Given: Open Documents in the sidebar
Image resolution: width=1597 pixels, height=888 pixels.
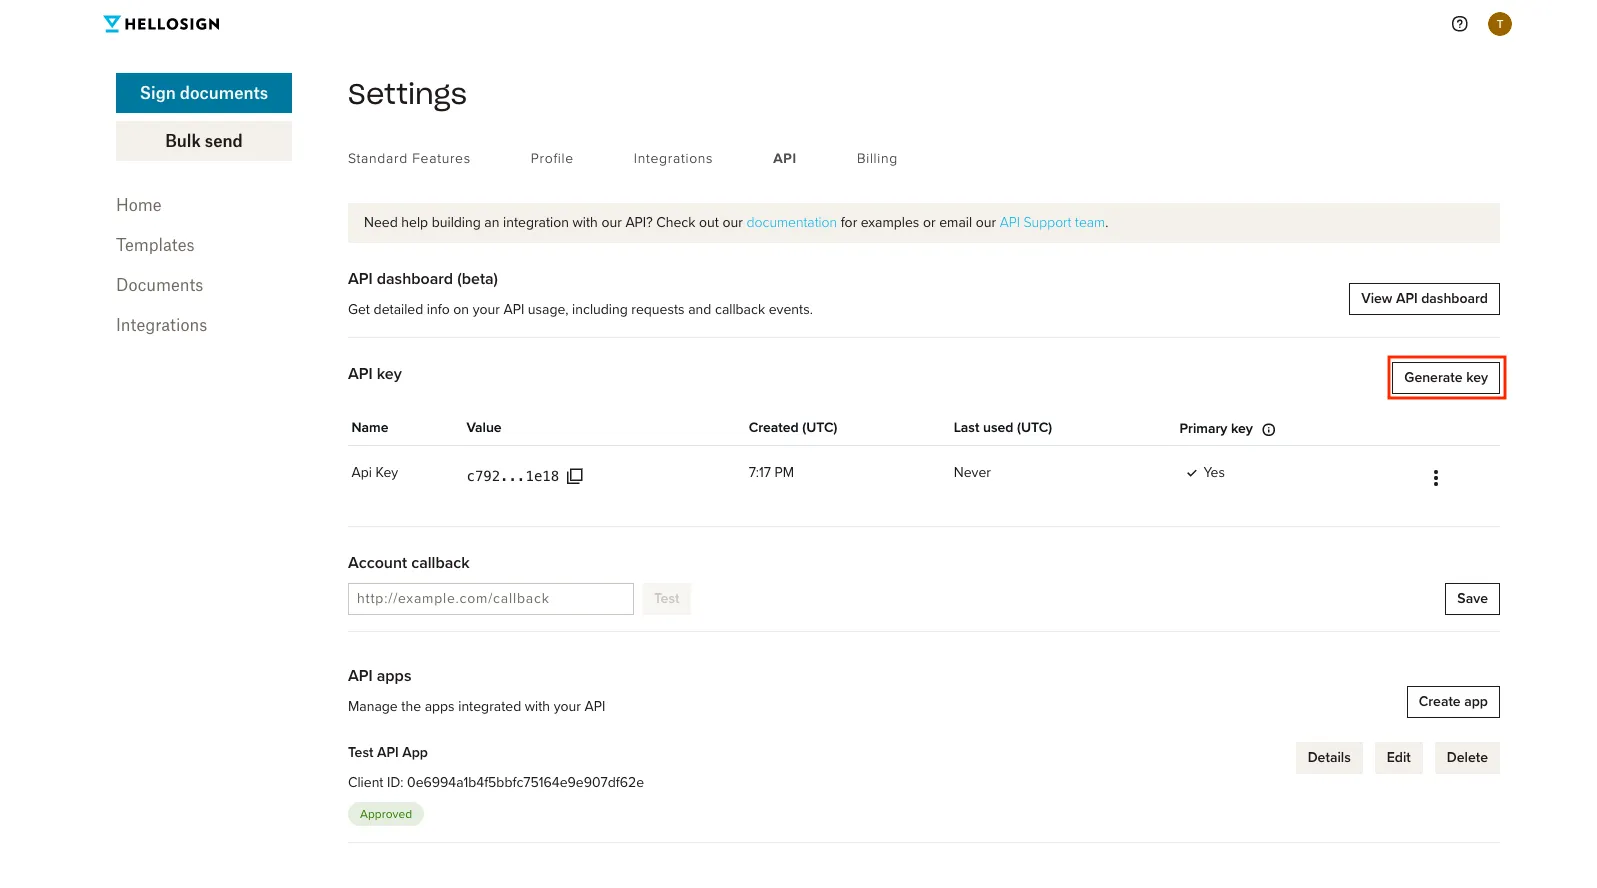Looking at the screenshot, I should click(160, 285).
